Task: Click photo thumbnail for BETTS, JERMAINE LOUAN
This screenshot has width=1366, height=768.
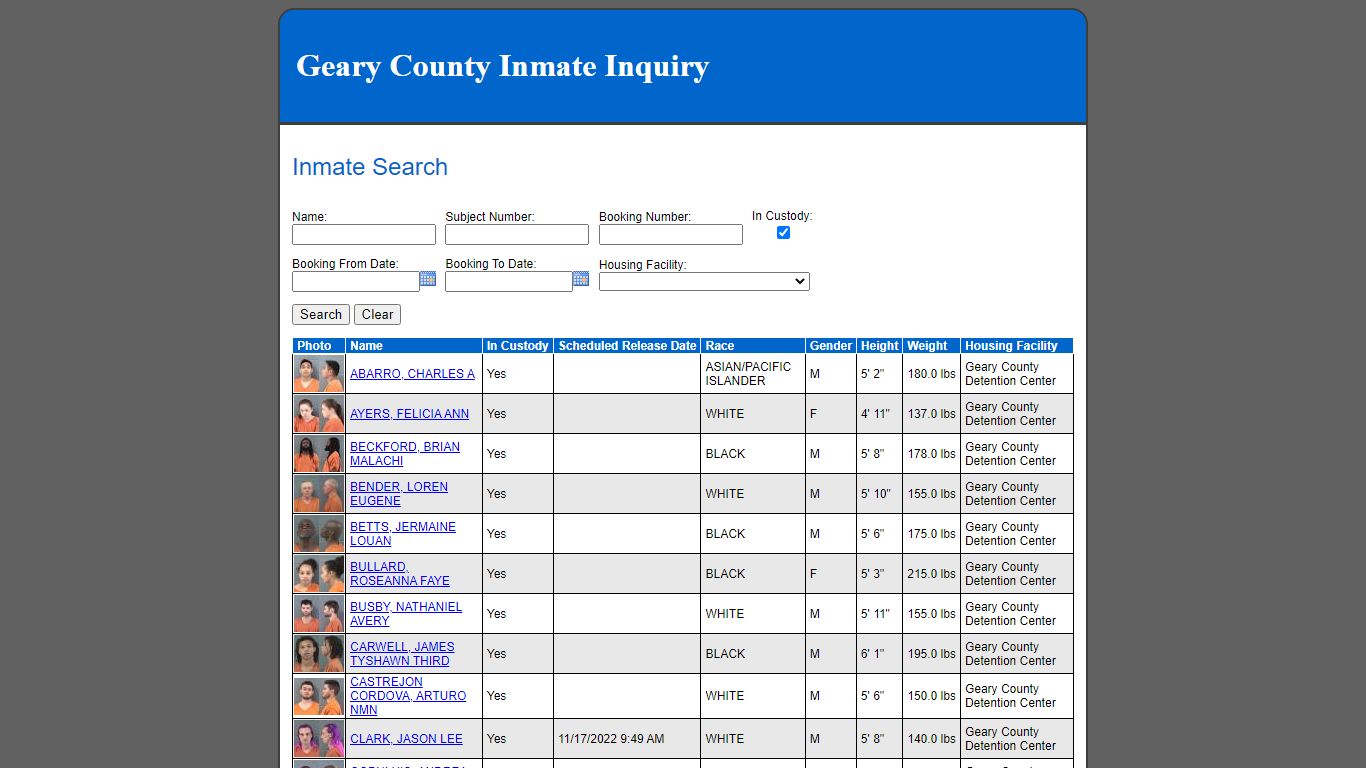Action: coord(319,534)
